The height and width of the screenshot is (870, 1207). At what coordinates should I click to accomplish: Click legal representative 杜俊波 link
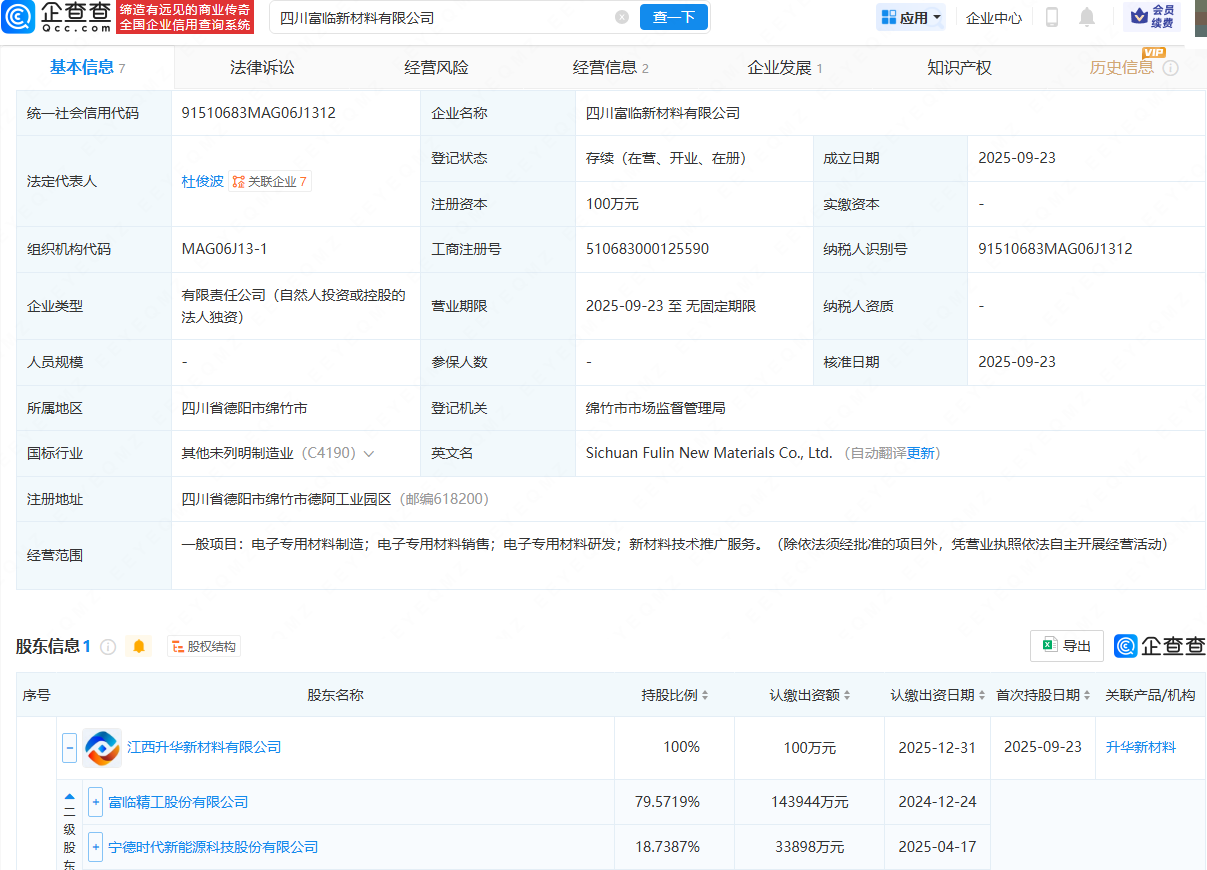click(202, 182)
